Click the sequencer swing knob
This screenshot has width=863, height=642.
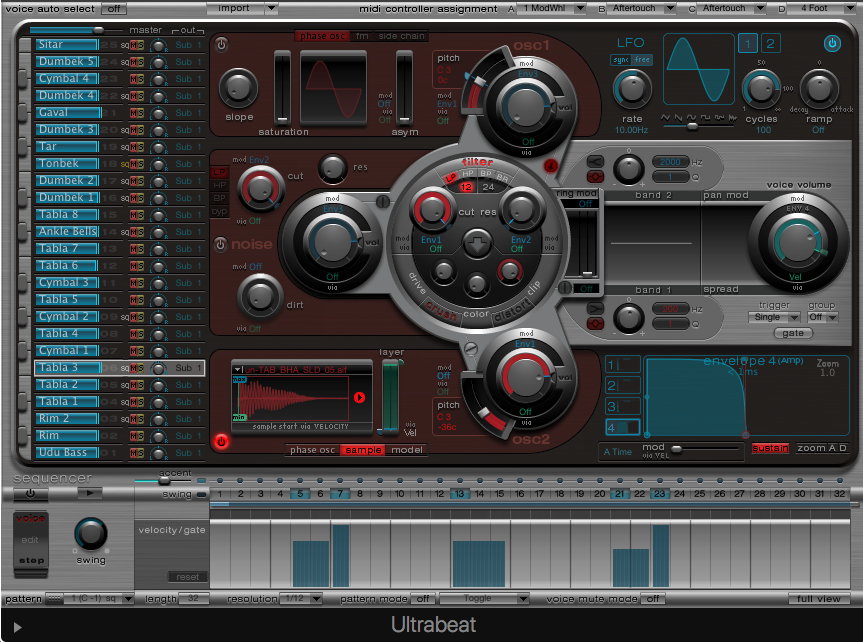click(x=91, y=534)
